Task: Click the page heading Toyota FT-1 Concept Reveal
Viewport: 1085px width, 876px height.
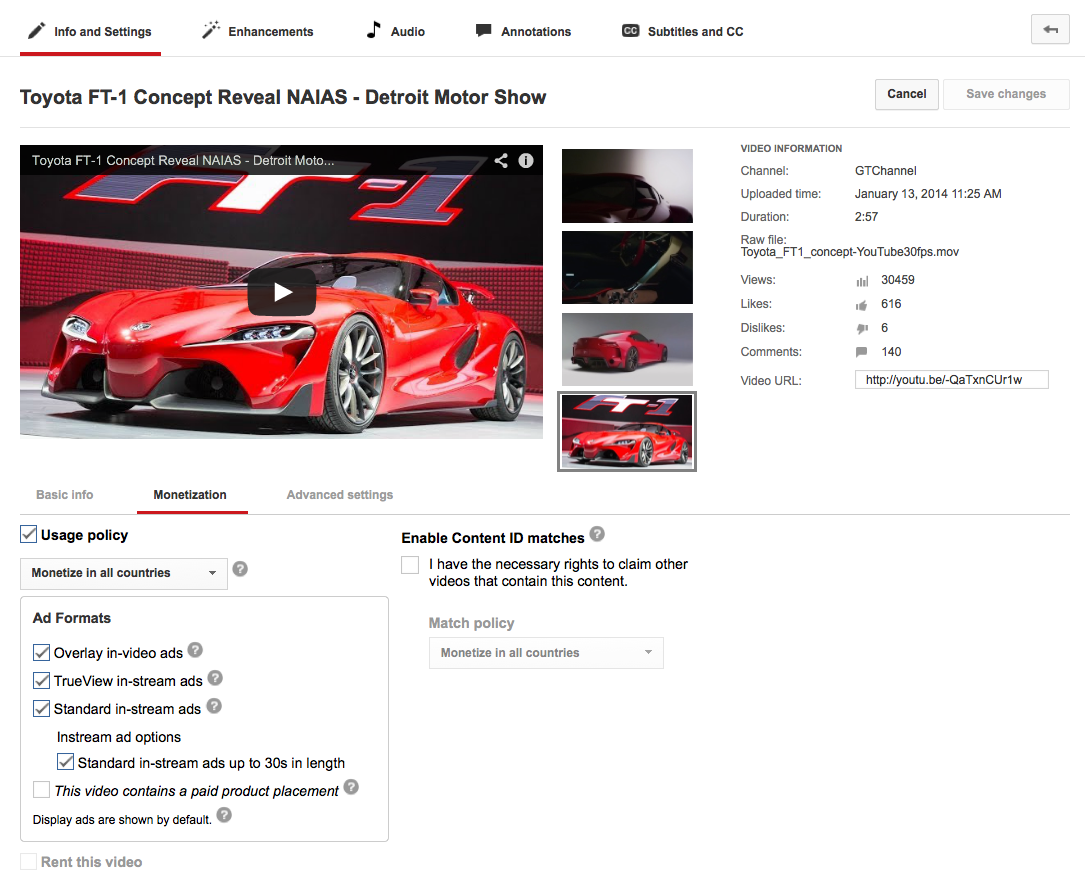Action: tap(283, 97)
